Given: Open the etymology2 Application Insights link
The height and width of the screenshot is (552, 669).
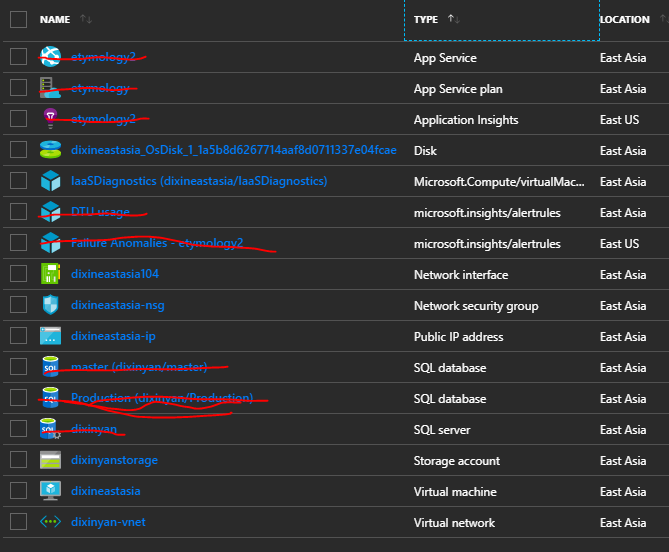Looking at the screenshot, I should click(x=103, y=119).
